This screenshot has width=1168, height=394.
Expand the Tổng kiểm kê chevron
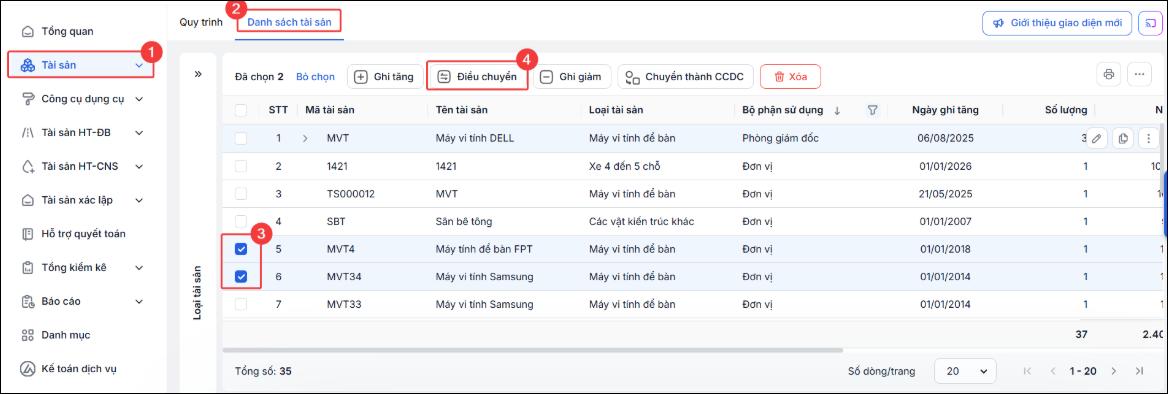point(139,267)
